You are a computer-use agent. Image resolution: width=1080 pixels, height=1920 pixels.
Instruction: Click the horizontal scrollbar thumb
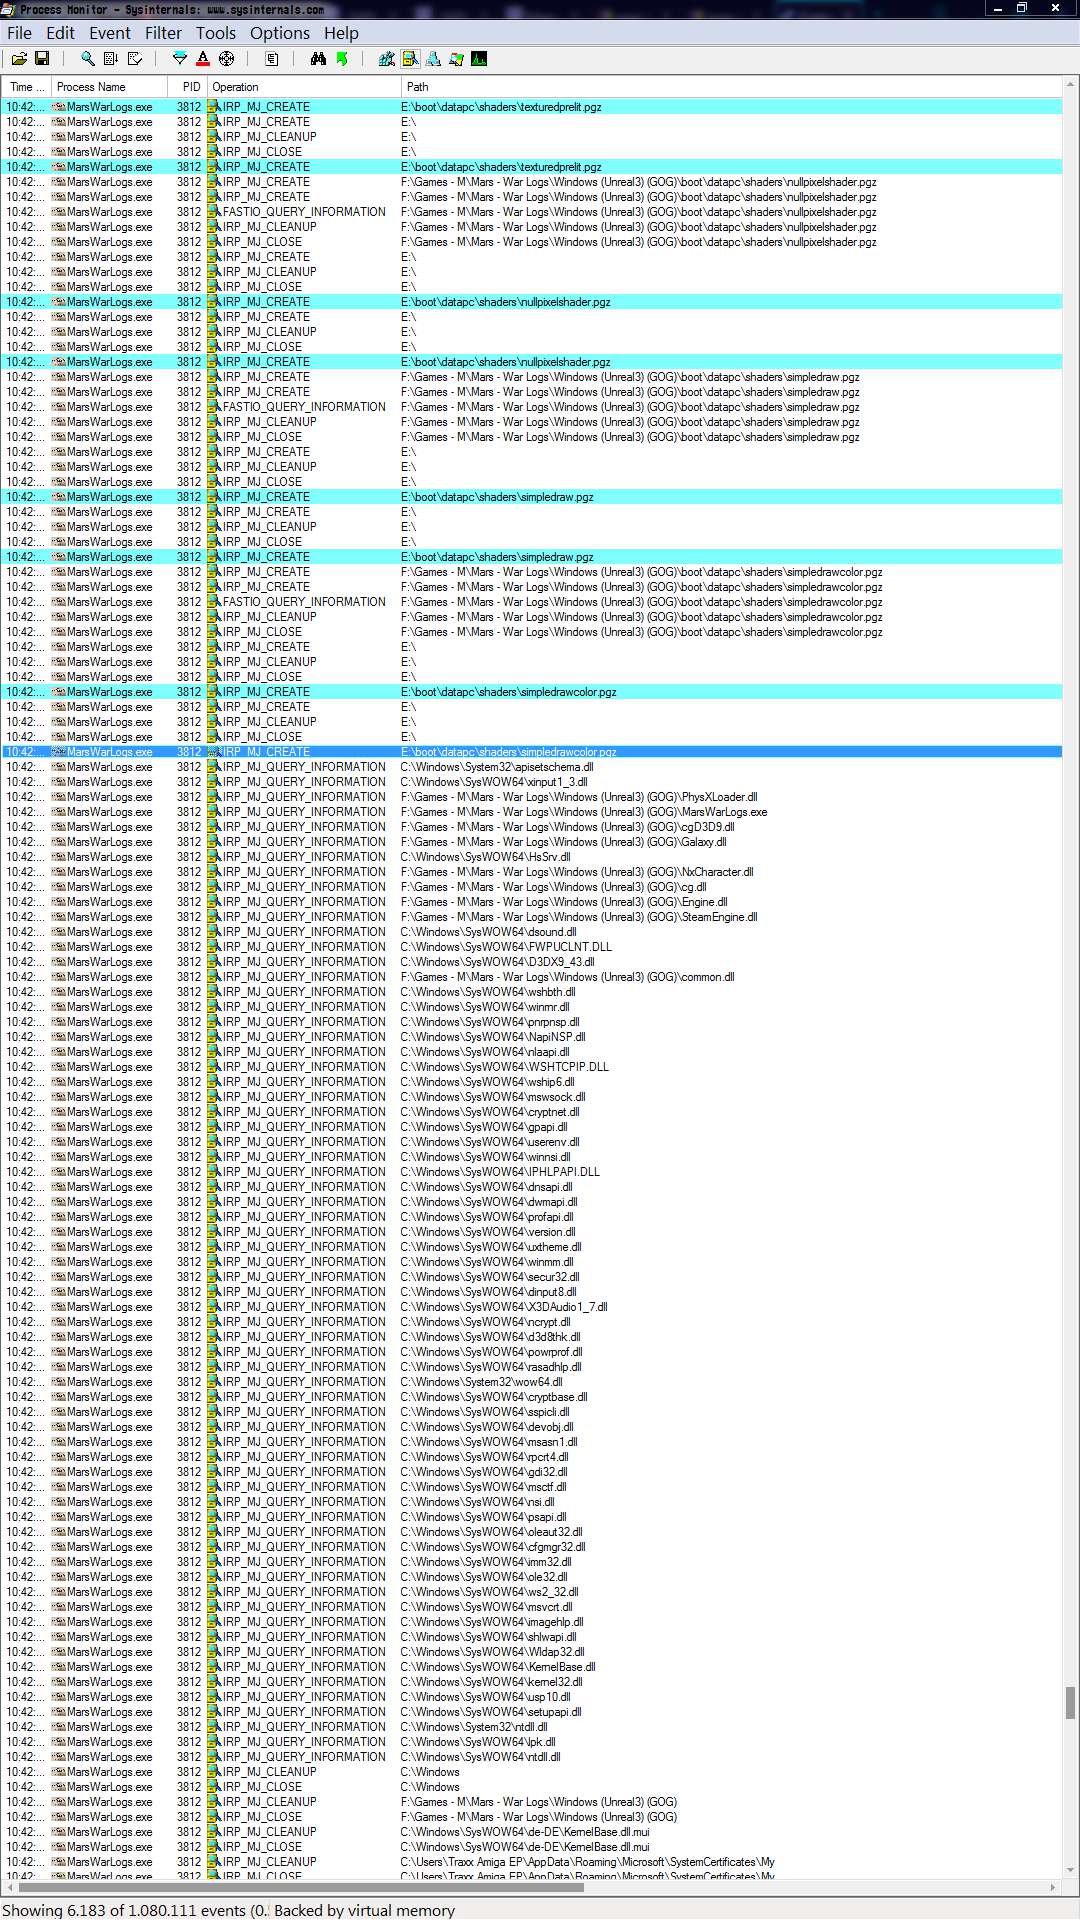(301, 1888)
